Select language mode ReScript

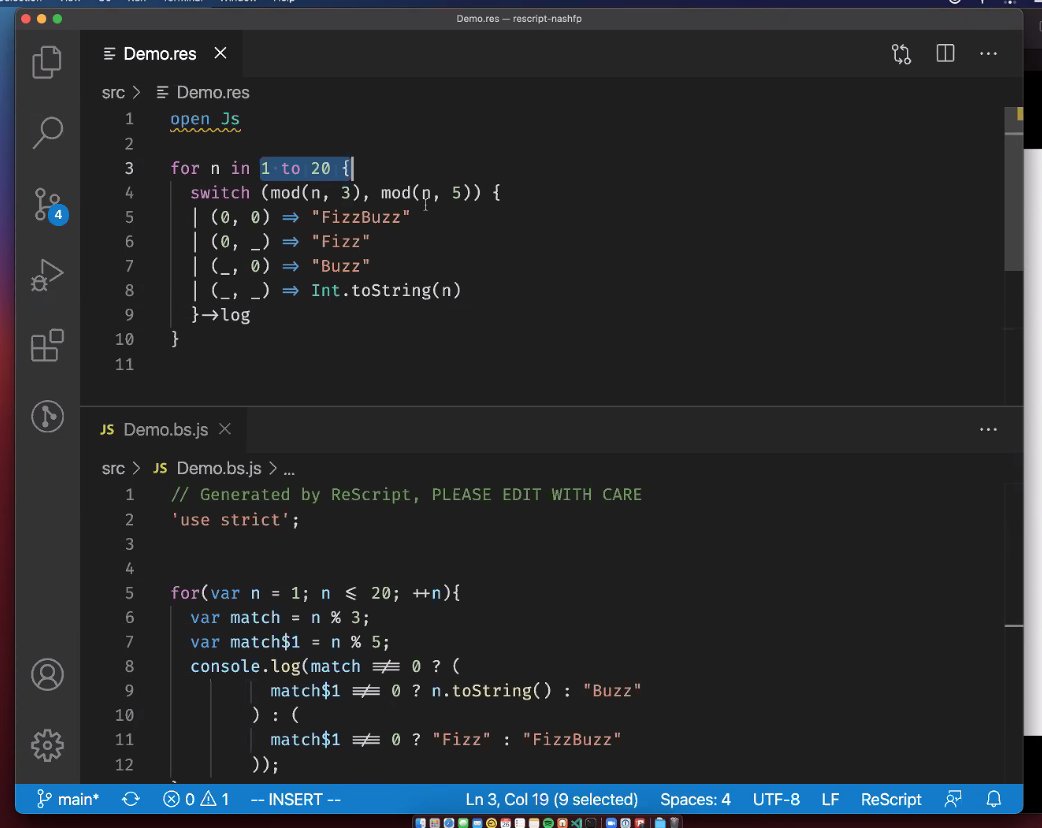pos(890,799)
